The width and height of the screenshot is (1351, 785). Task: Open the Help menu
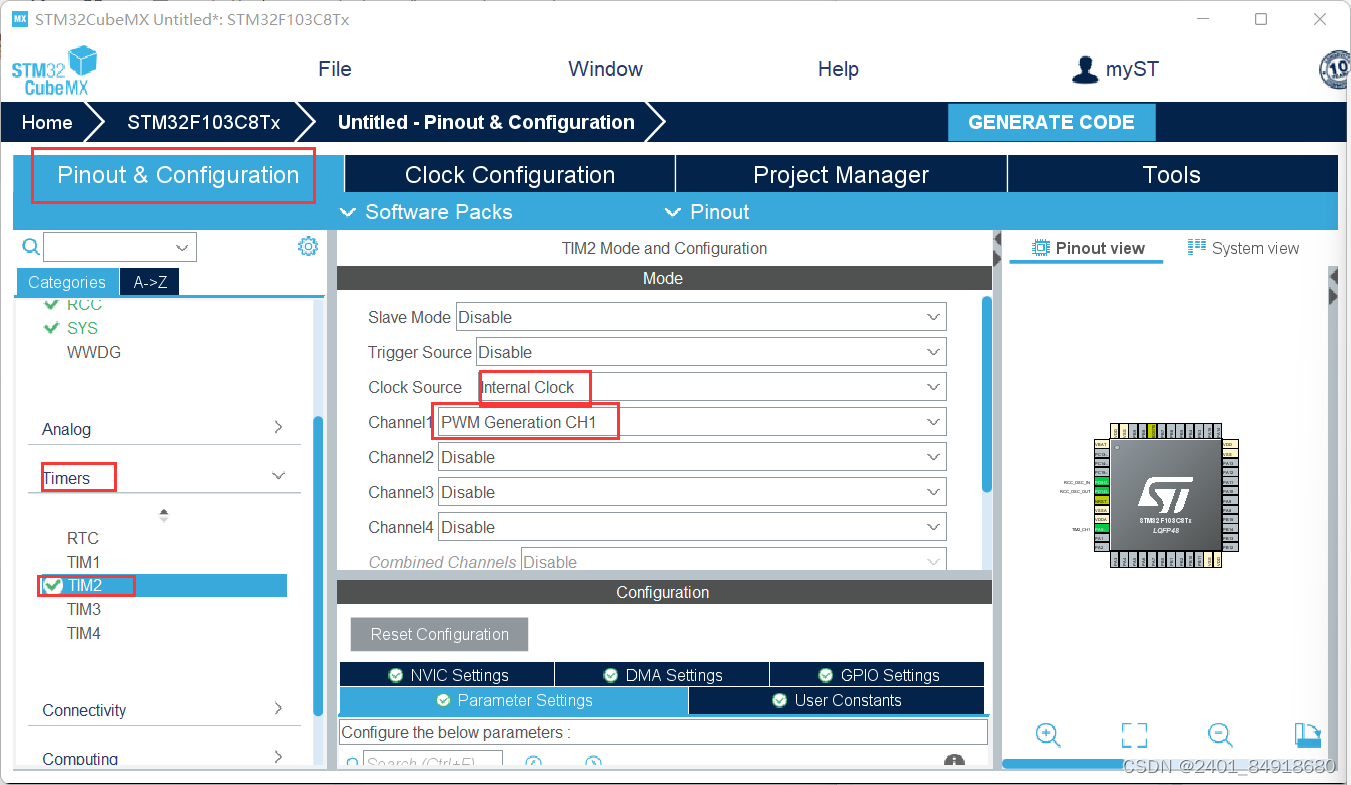point(838,69)
